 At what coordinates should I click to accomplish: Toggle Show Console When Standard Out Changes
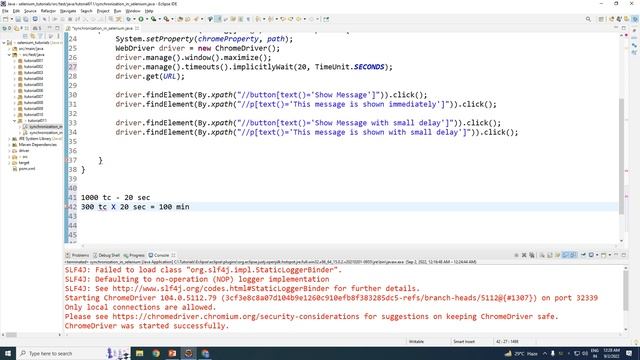pyautogui.click(x=565, y=255)
